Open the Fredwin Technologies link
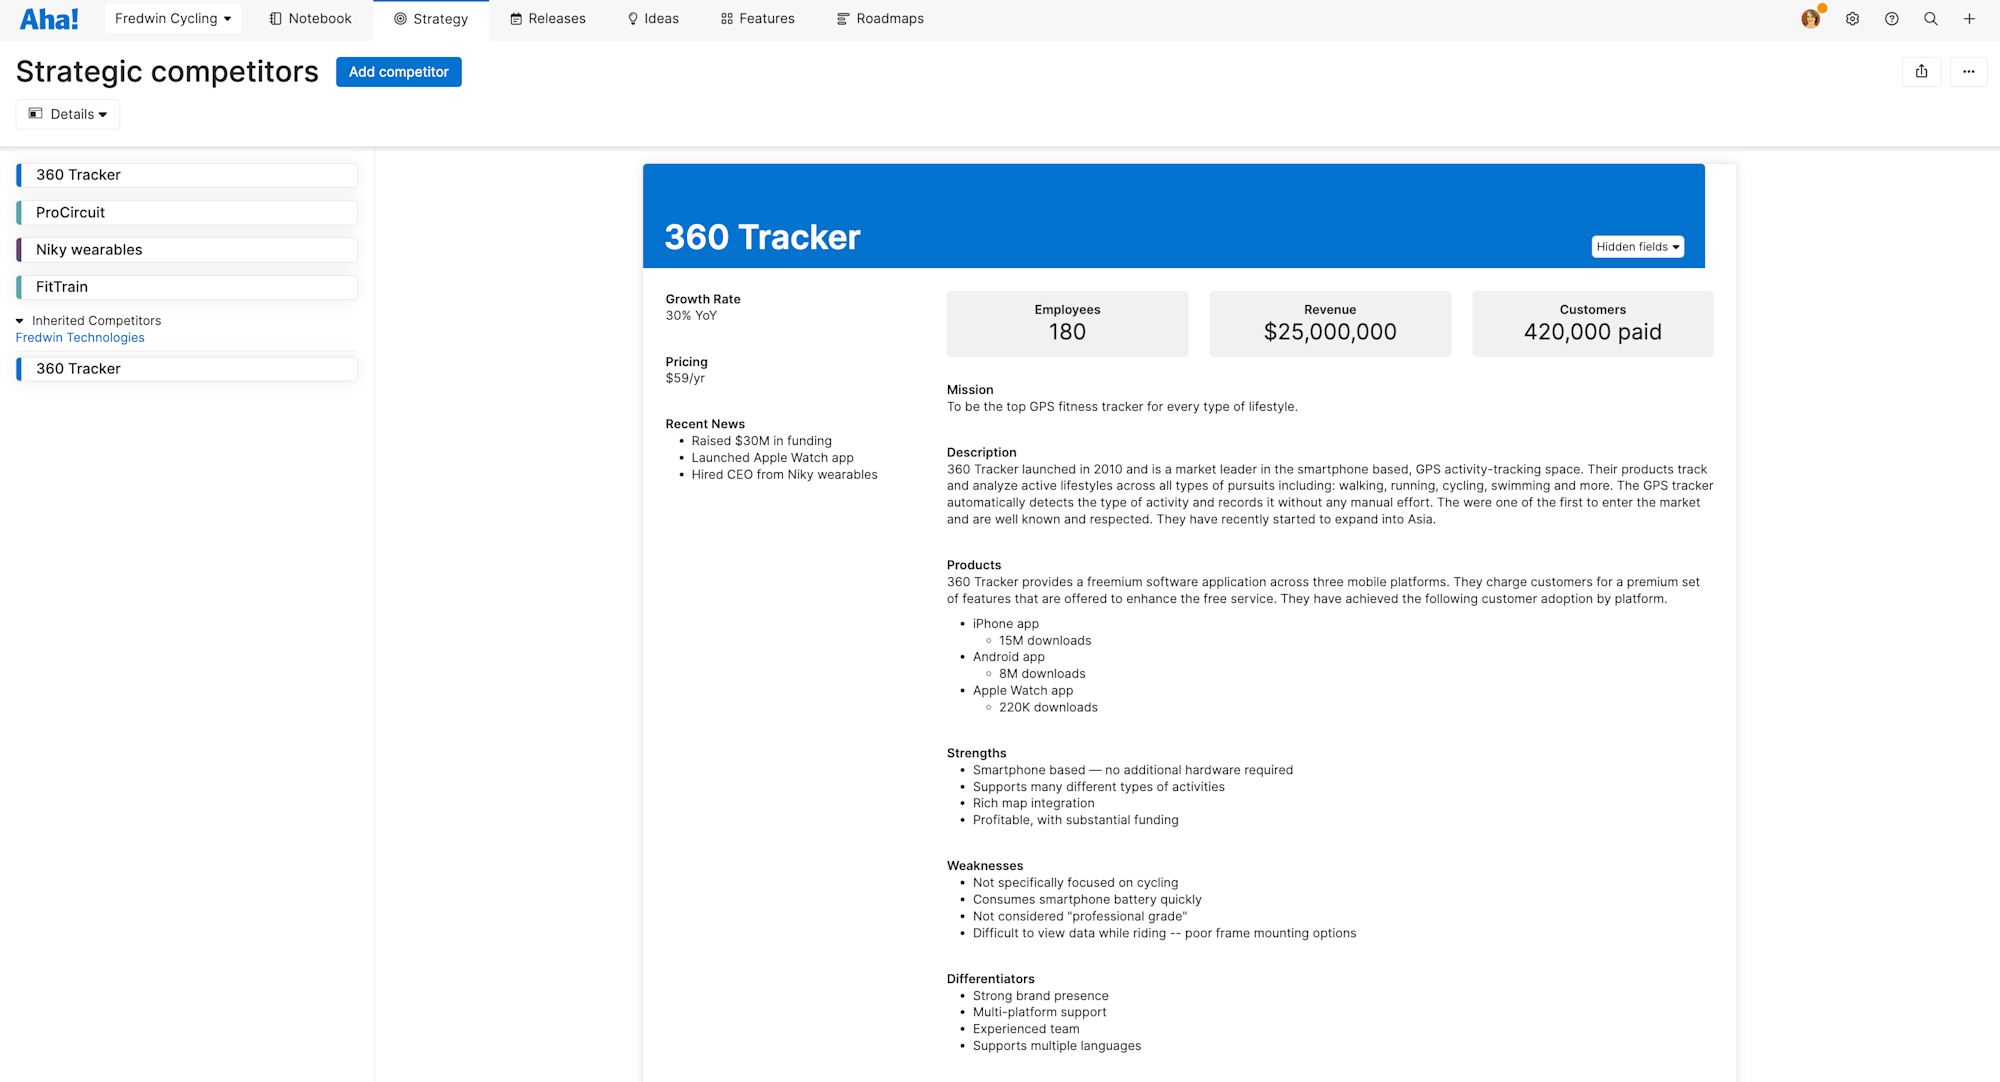The height and width of the screenshot is (1082, 2000). tap(79, 337)
